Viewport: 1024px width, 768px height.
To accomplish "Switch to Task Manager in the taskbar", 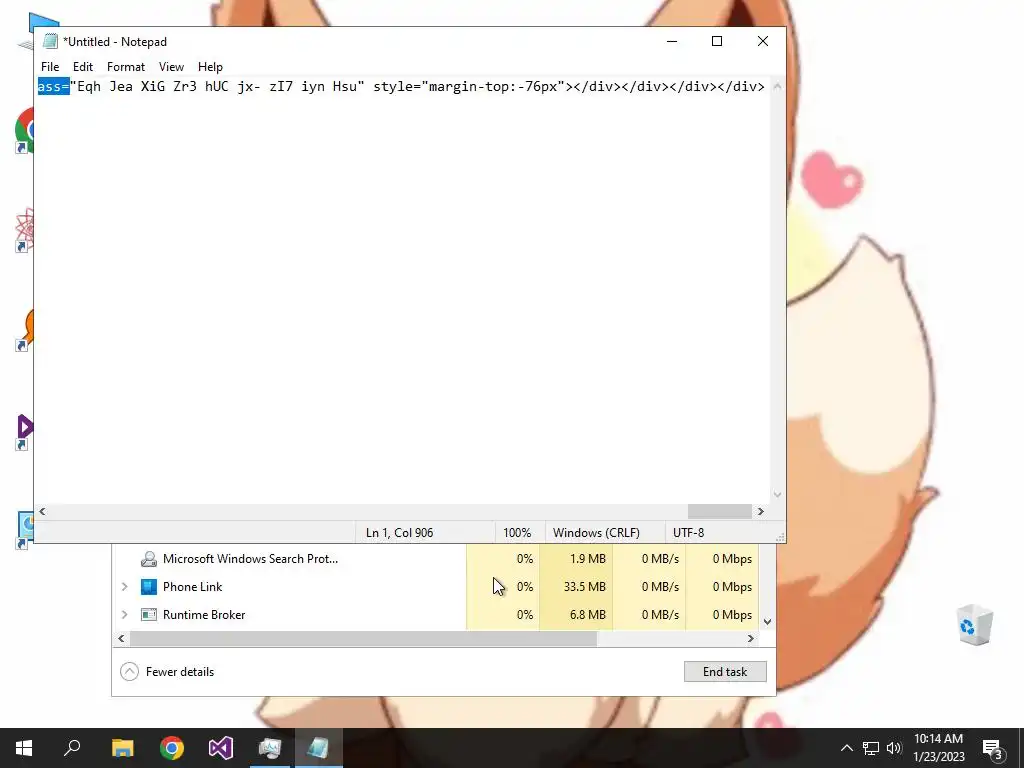I will tap(270, 748).
